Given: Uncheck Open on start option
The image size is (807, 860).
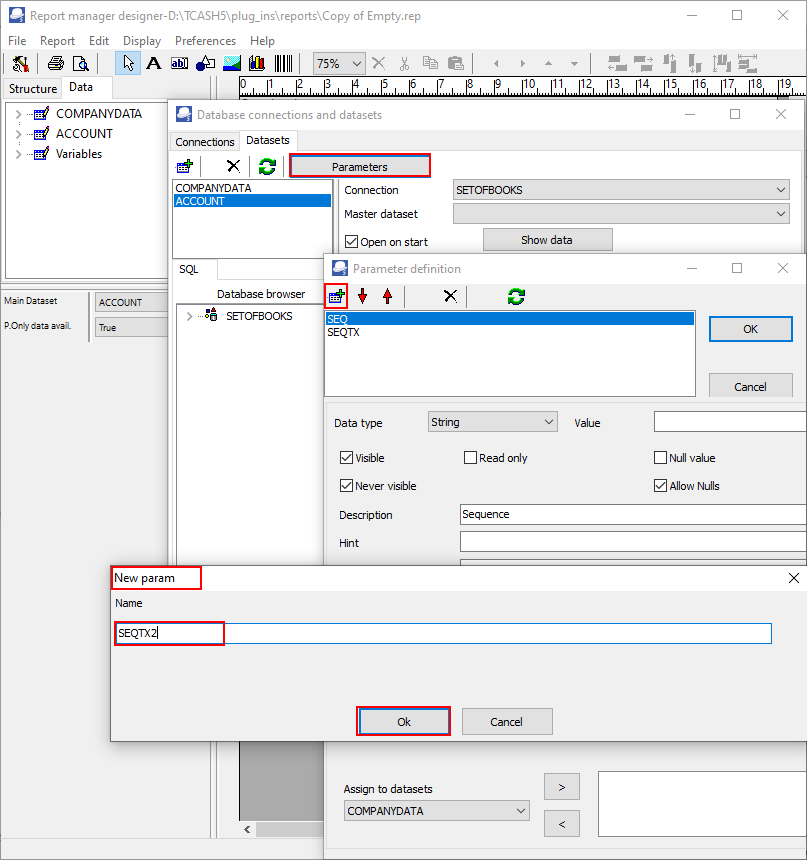Looking at the screenshot, I should [x=351, y=241].
